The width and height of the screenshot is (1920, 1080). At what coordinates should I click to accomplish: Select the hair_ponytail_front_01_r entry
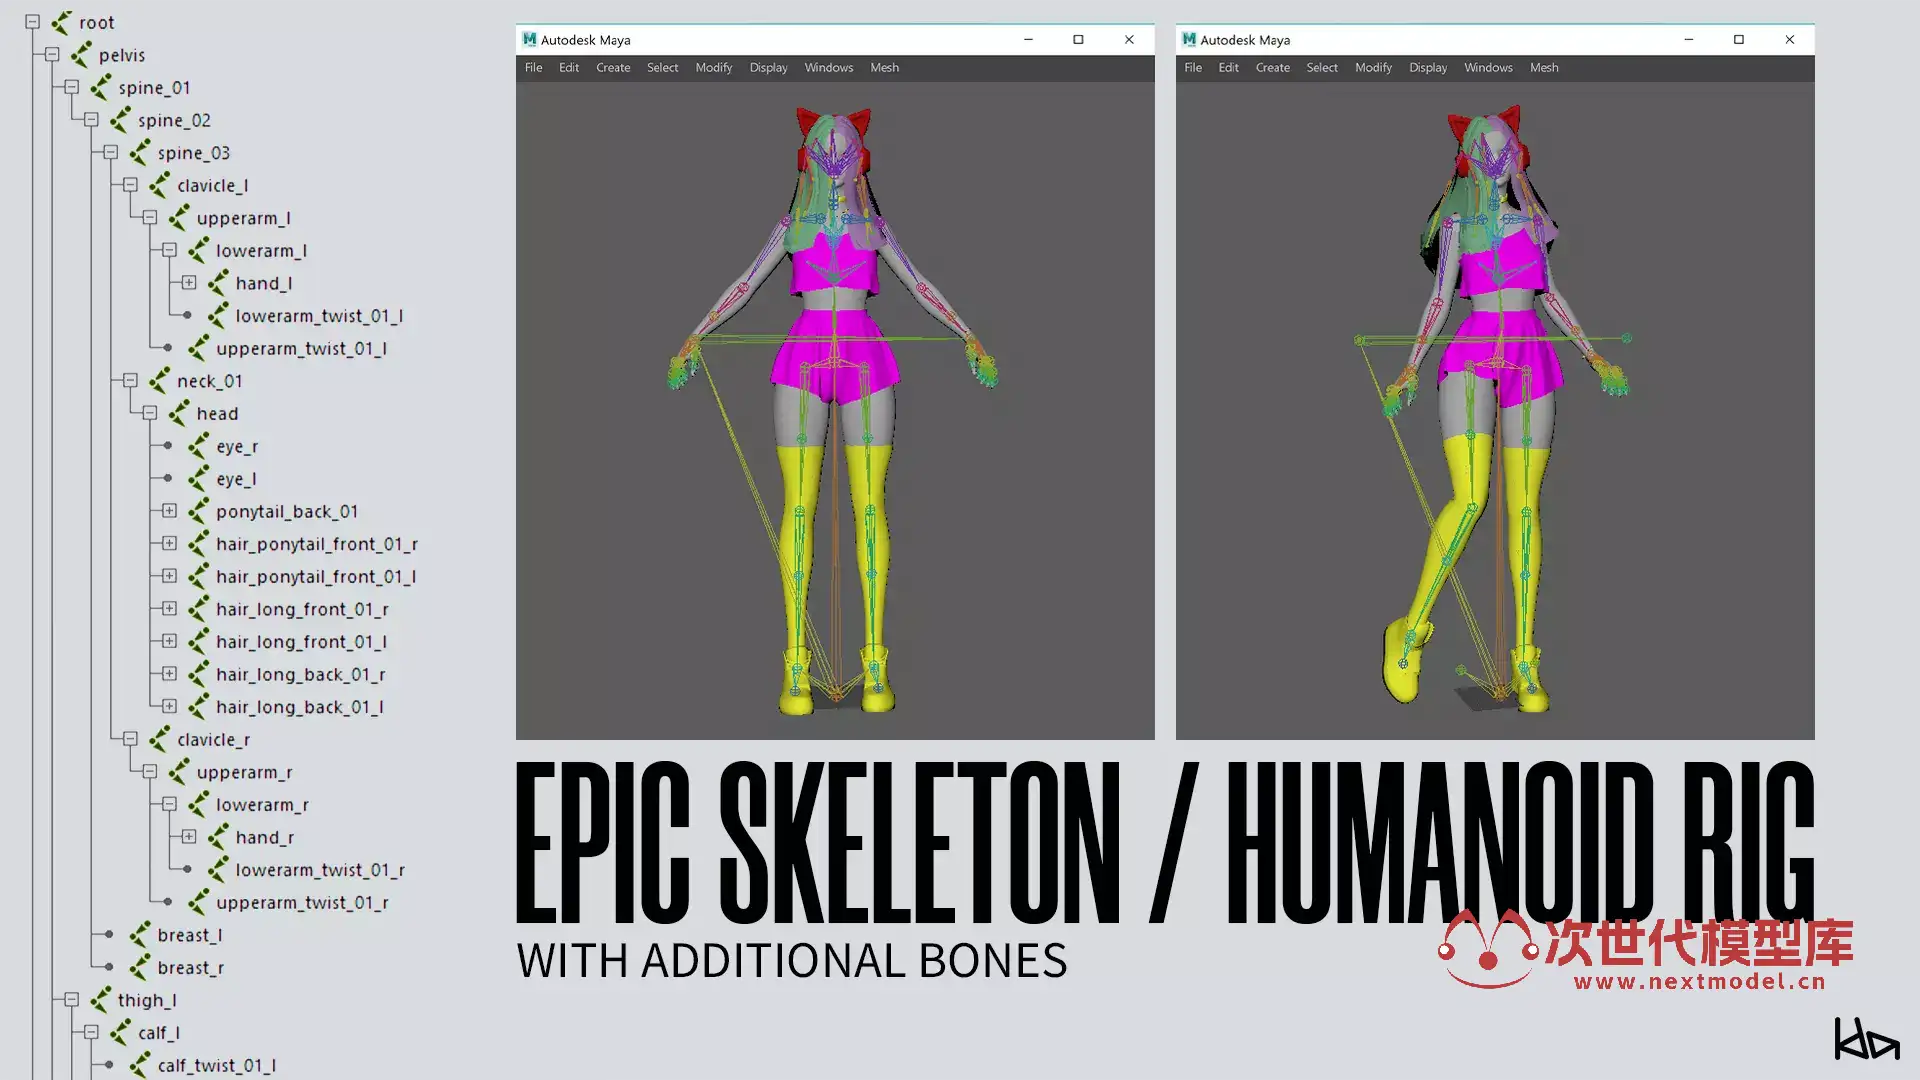click(316, 544)
